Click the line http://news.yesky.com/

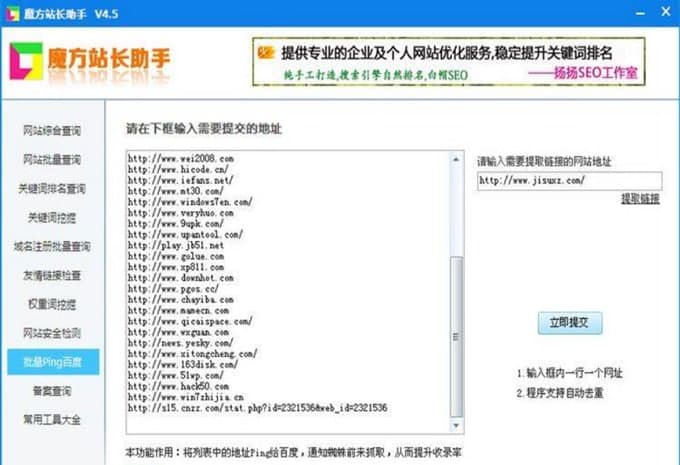(x=180, y=343)
